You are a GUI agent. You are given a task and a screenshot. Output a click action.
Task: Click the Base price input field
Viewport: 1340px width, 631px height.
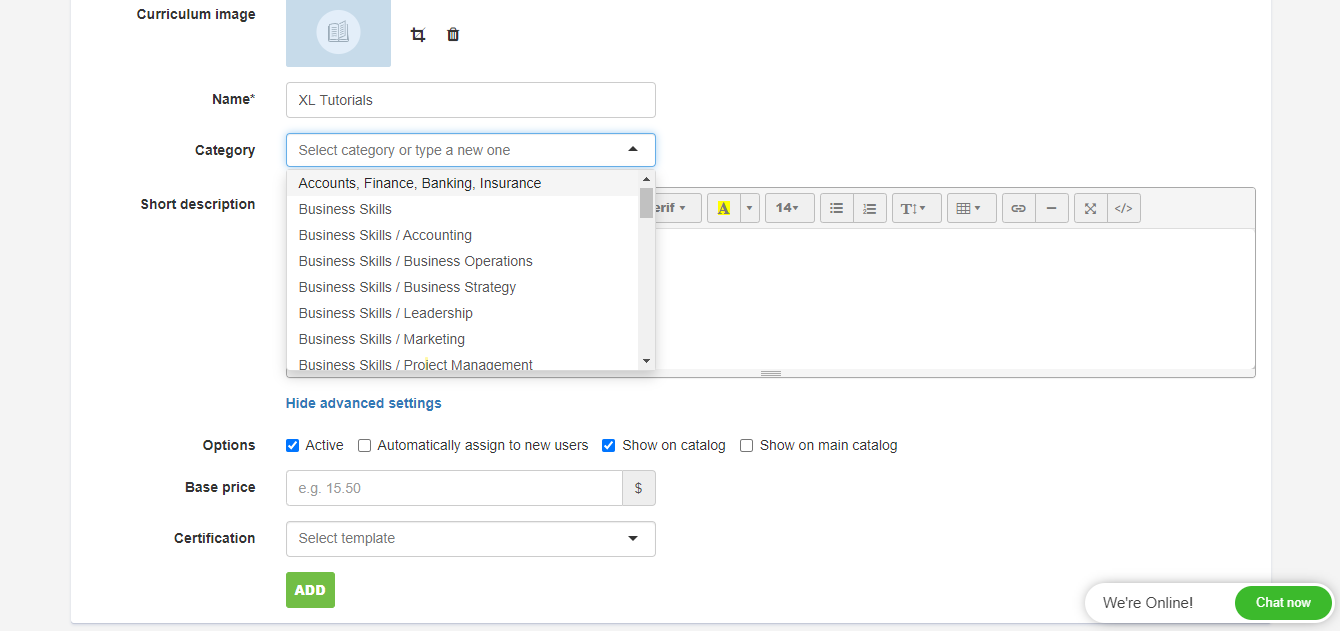[454, 488]
